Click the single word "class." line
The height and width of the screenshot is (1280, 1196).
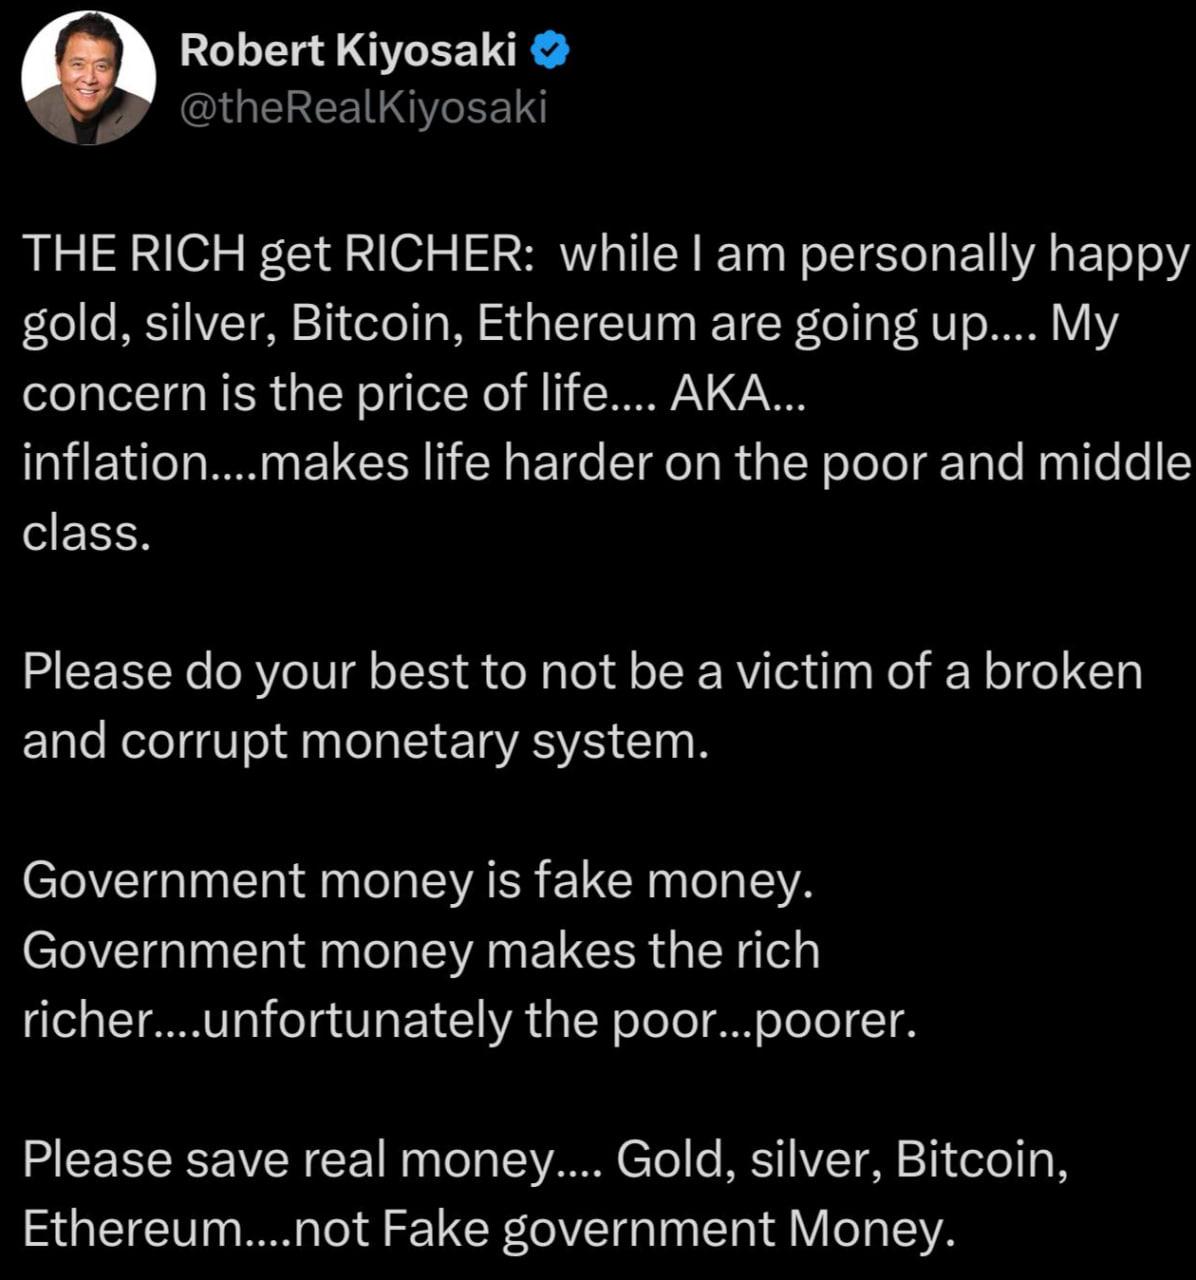[x=87, y=532]
